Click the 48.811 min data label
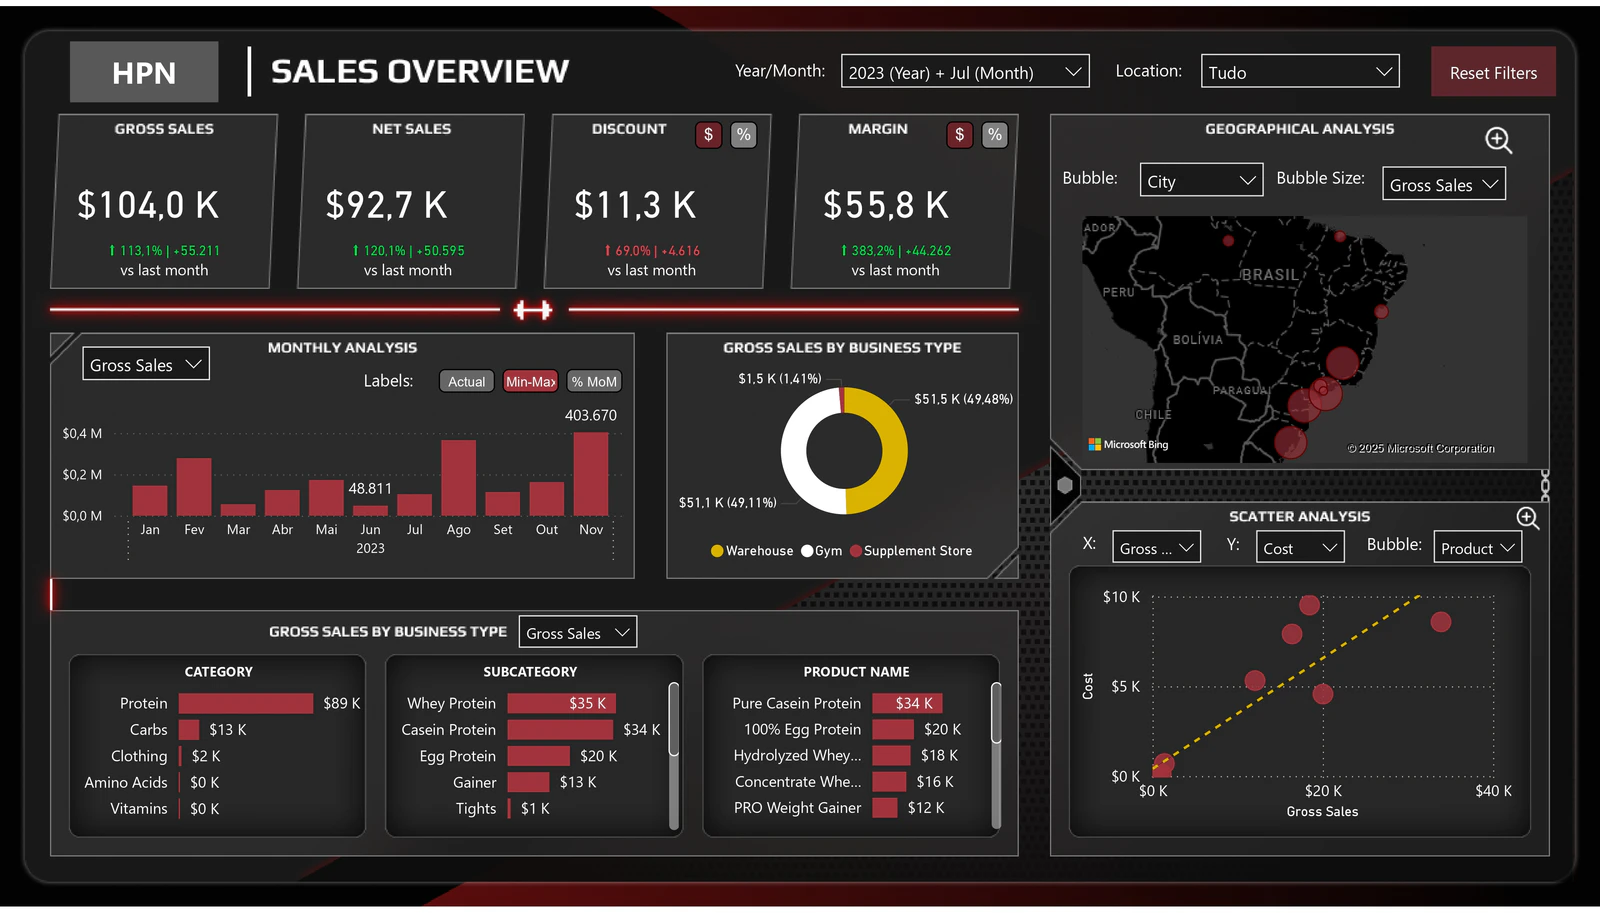Screen dimensions: 1600x913 point(370,489)
